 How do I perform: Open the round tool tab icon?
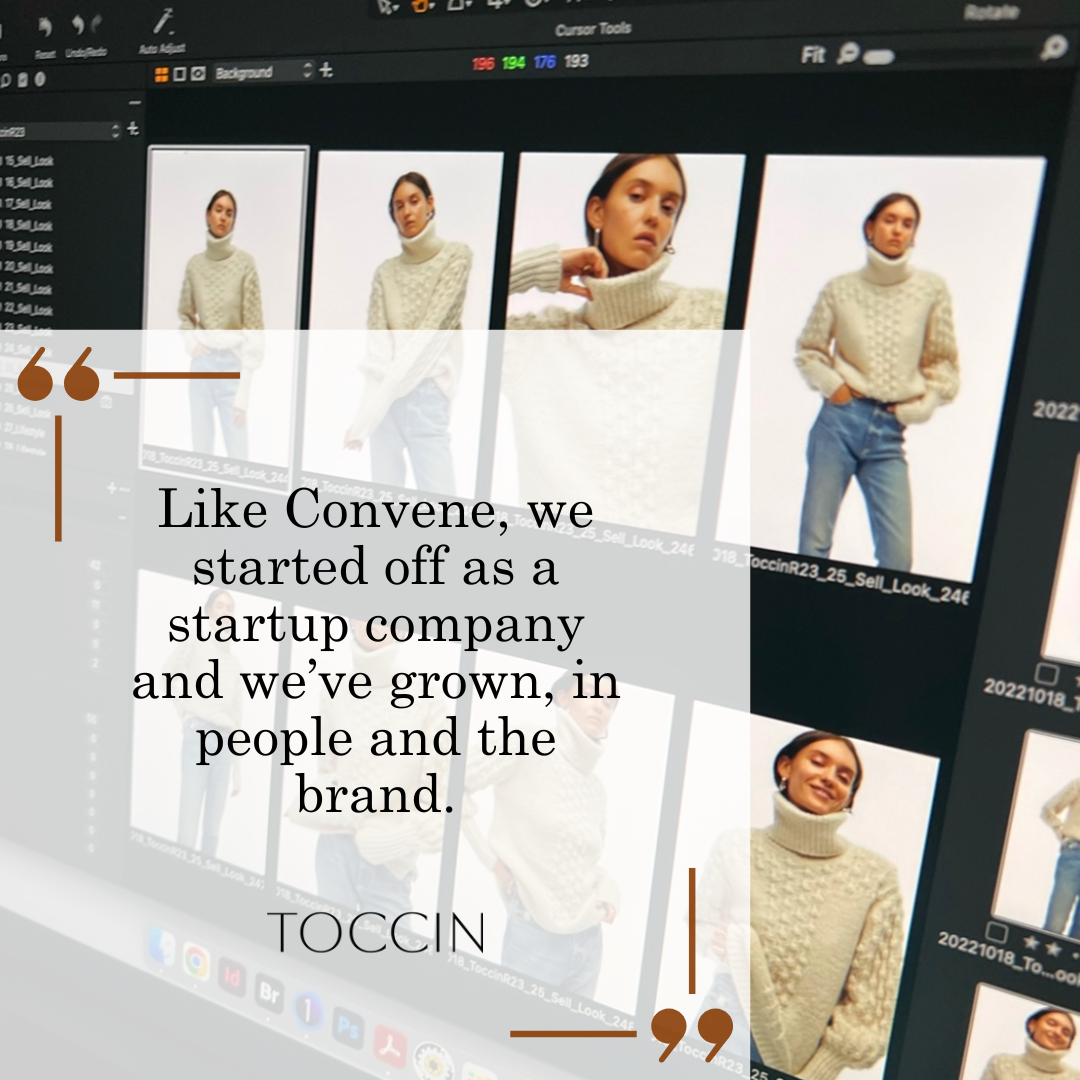coord(40,79)
